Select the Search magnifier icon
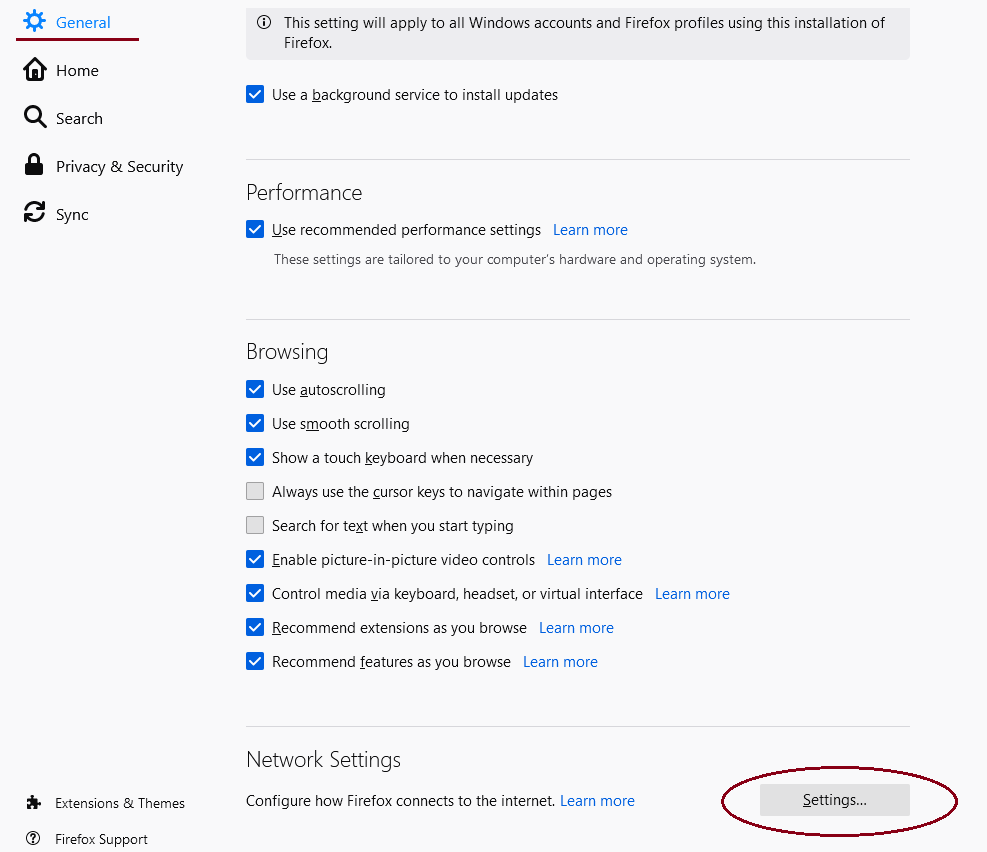987x852 pixels. (35, 117)
